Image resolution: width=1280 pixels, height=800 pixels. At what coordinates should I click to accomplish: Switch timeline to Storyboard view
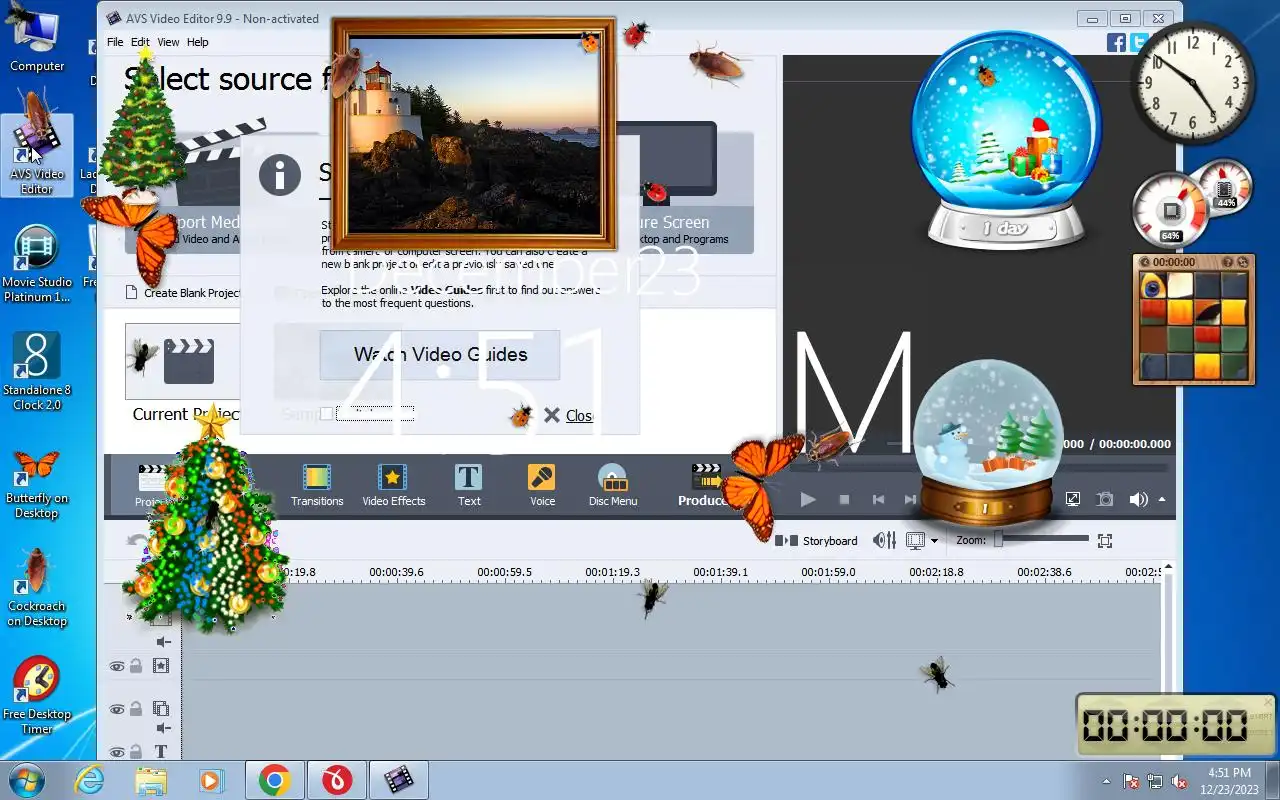(817, 540)
